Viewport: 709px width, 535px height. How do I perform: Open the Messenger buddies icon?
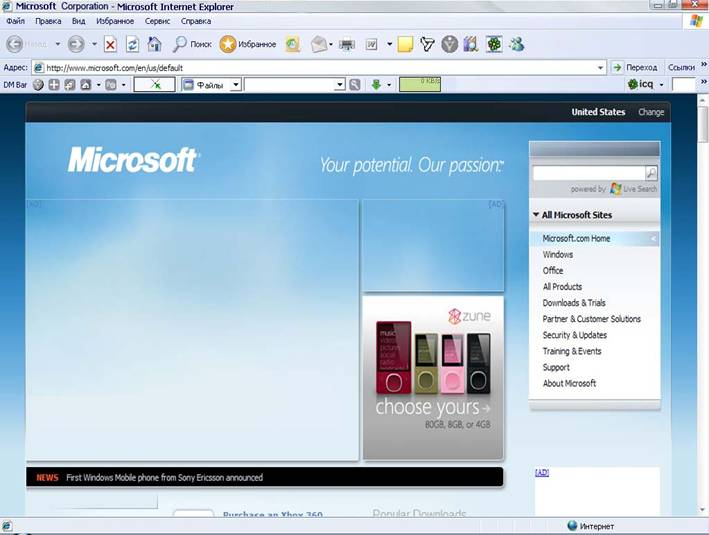[517, 44]
